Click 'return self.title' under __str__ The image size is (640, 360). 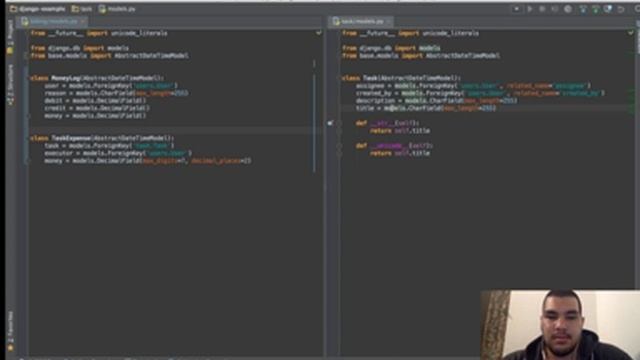pos(400,131)
